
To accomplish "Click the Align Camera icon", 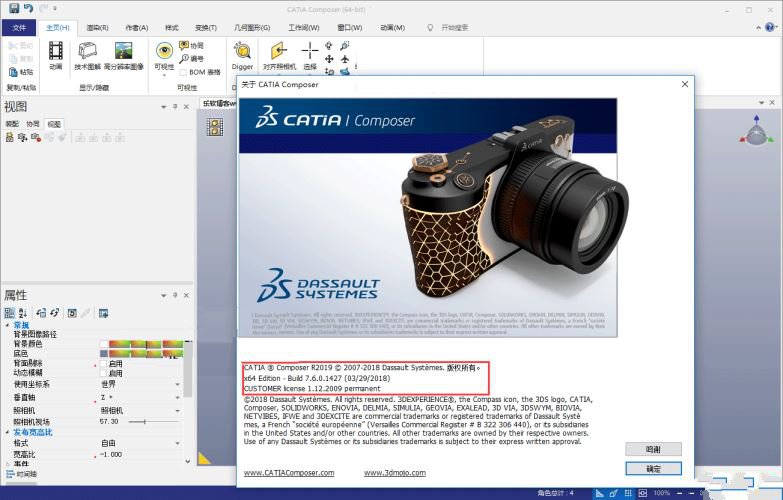I will click(x=279, y=50).
